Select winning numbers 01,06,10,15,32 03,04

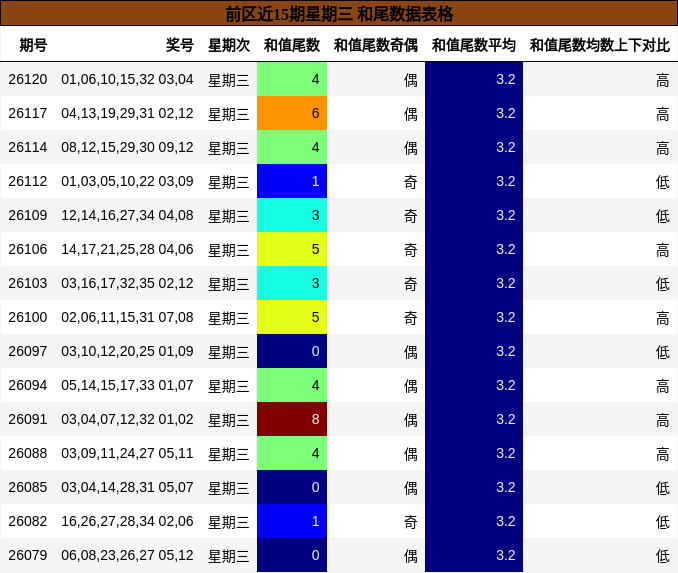[127, 79]
